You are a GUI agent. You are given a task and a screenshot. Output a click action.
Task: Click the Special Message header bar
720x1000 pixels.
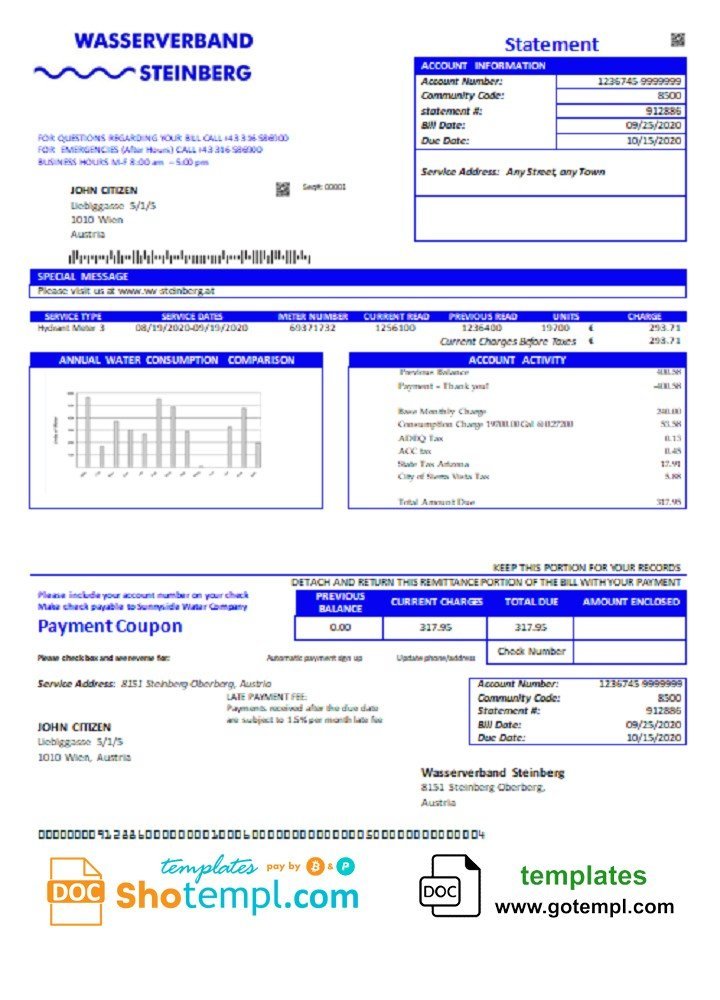tap(358, 276)
